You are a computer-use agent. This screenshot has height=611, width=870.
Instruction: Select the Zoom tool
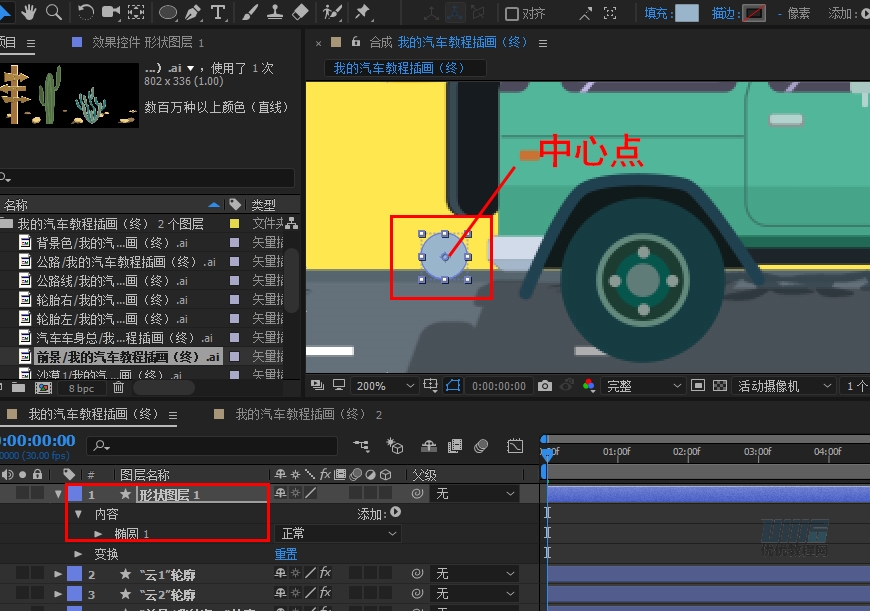[53, 13]
